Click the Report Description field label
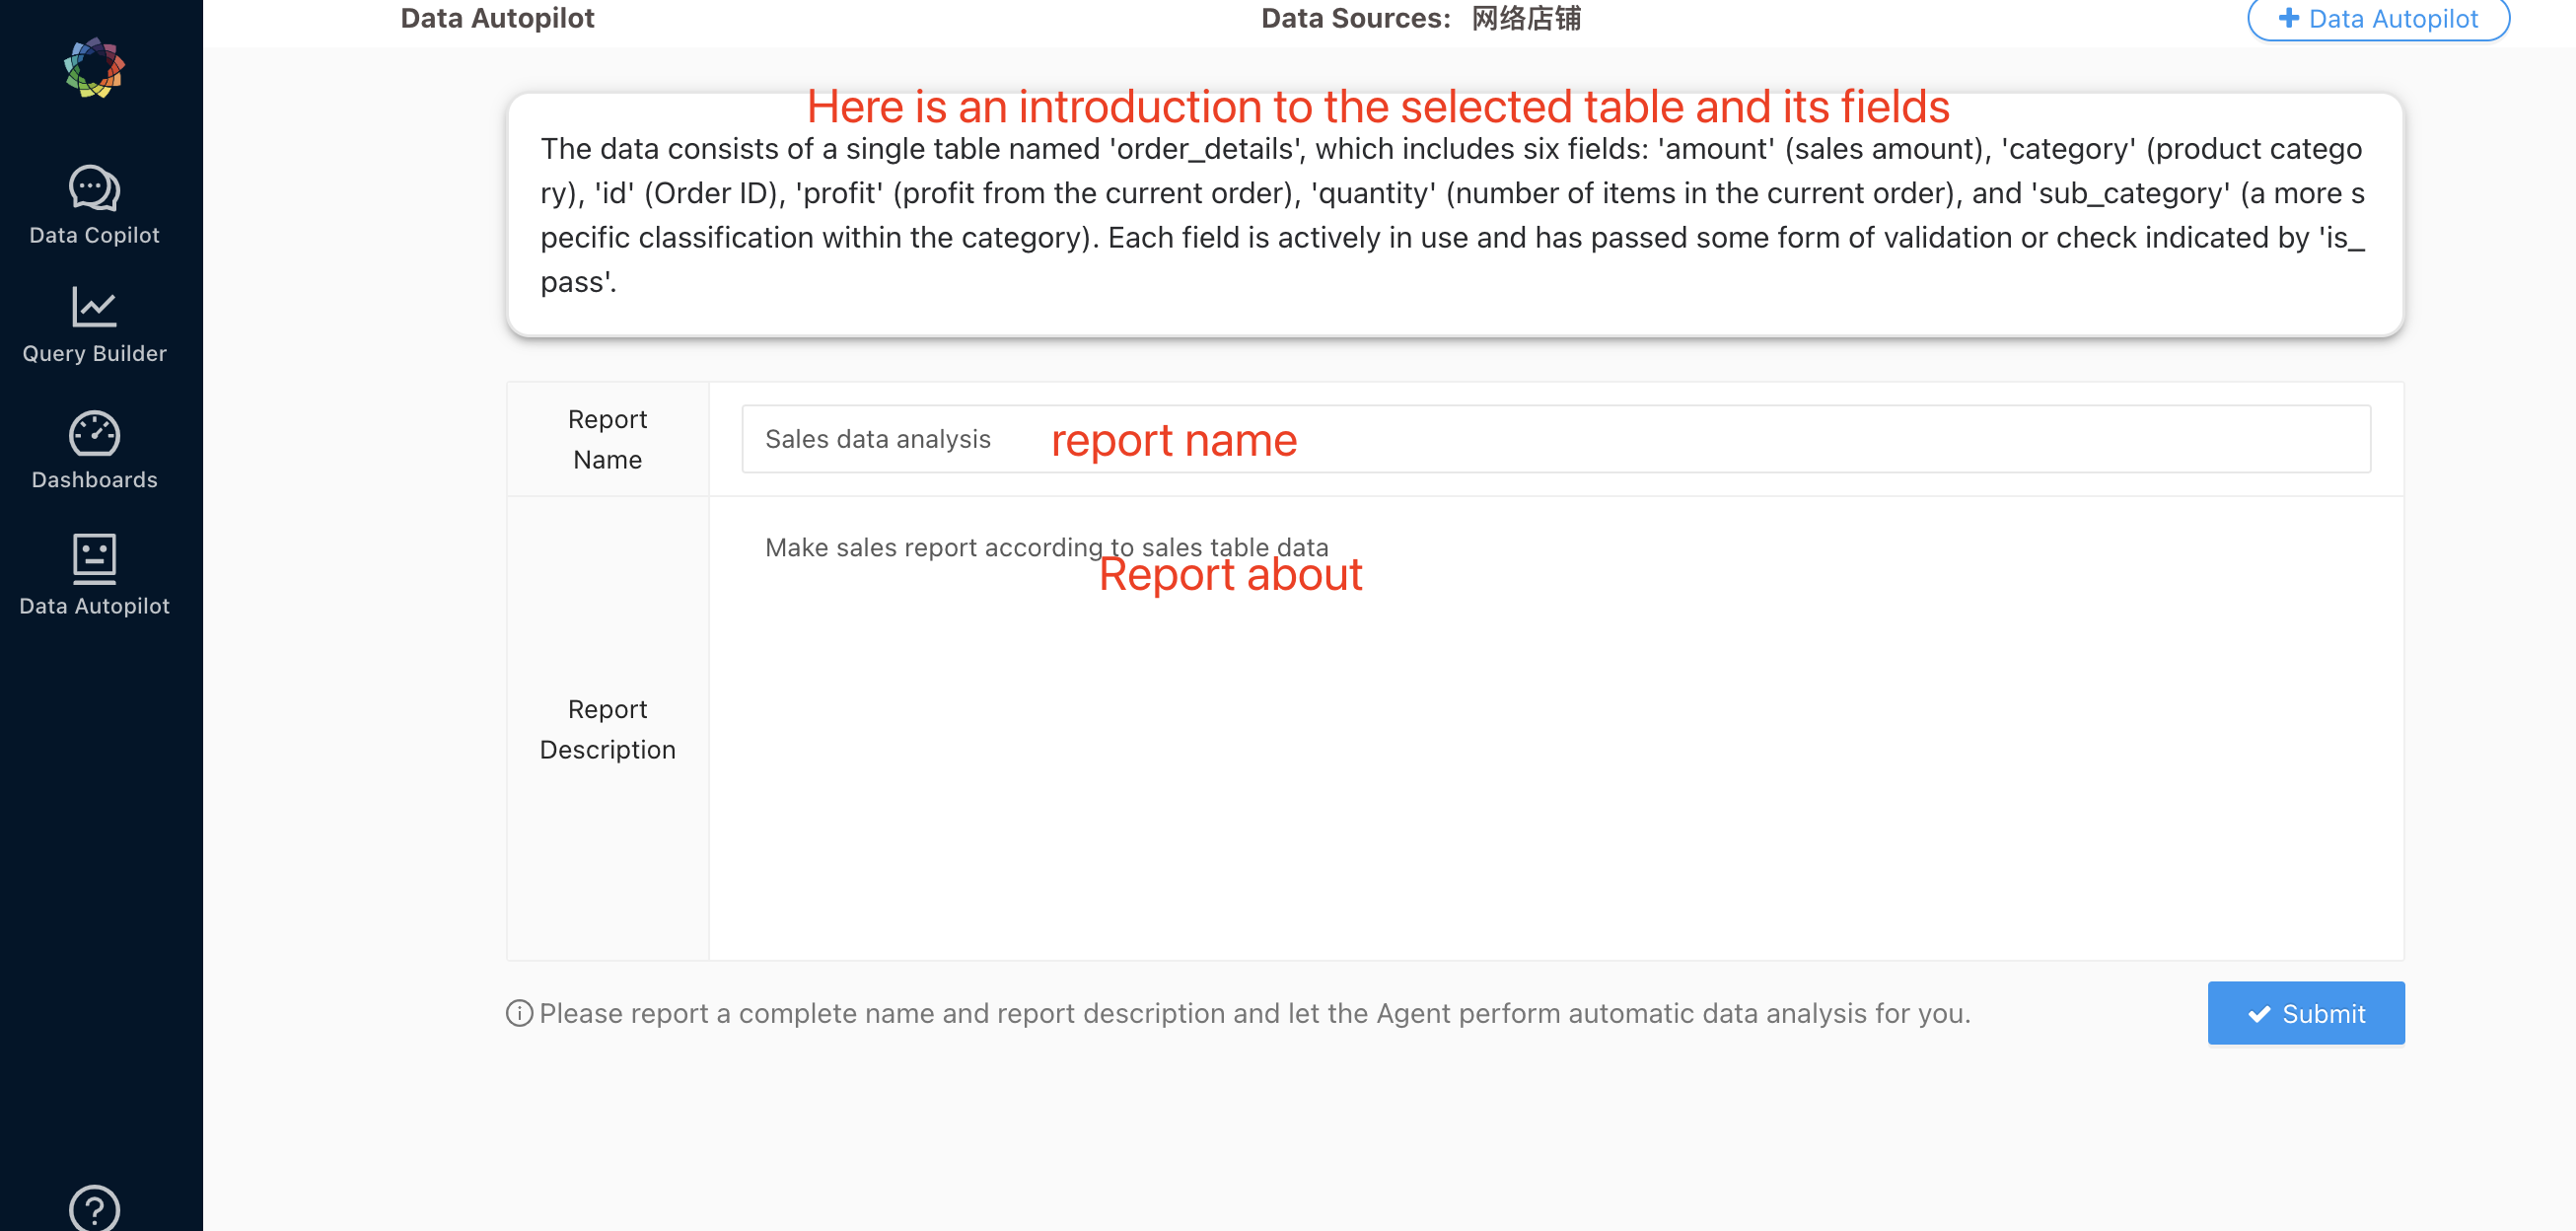2576x1231 pixels. 607,729
